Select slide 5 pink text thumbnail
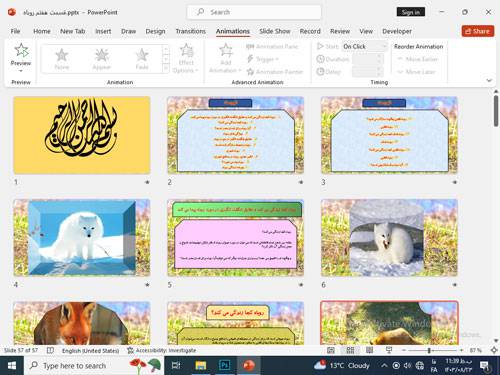 tap(235, 238)
